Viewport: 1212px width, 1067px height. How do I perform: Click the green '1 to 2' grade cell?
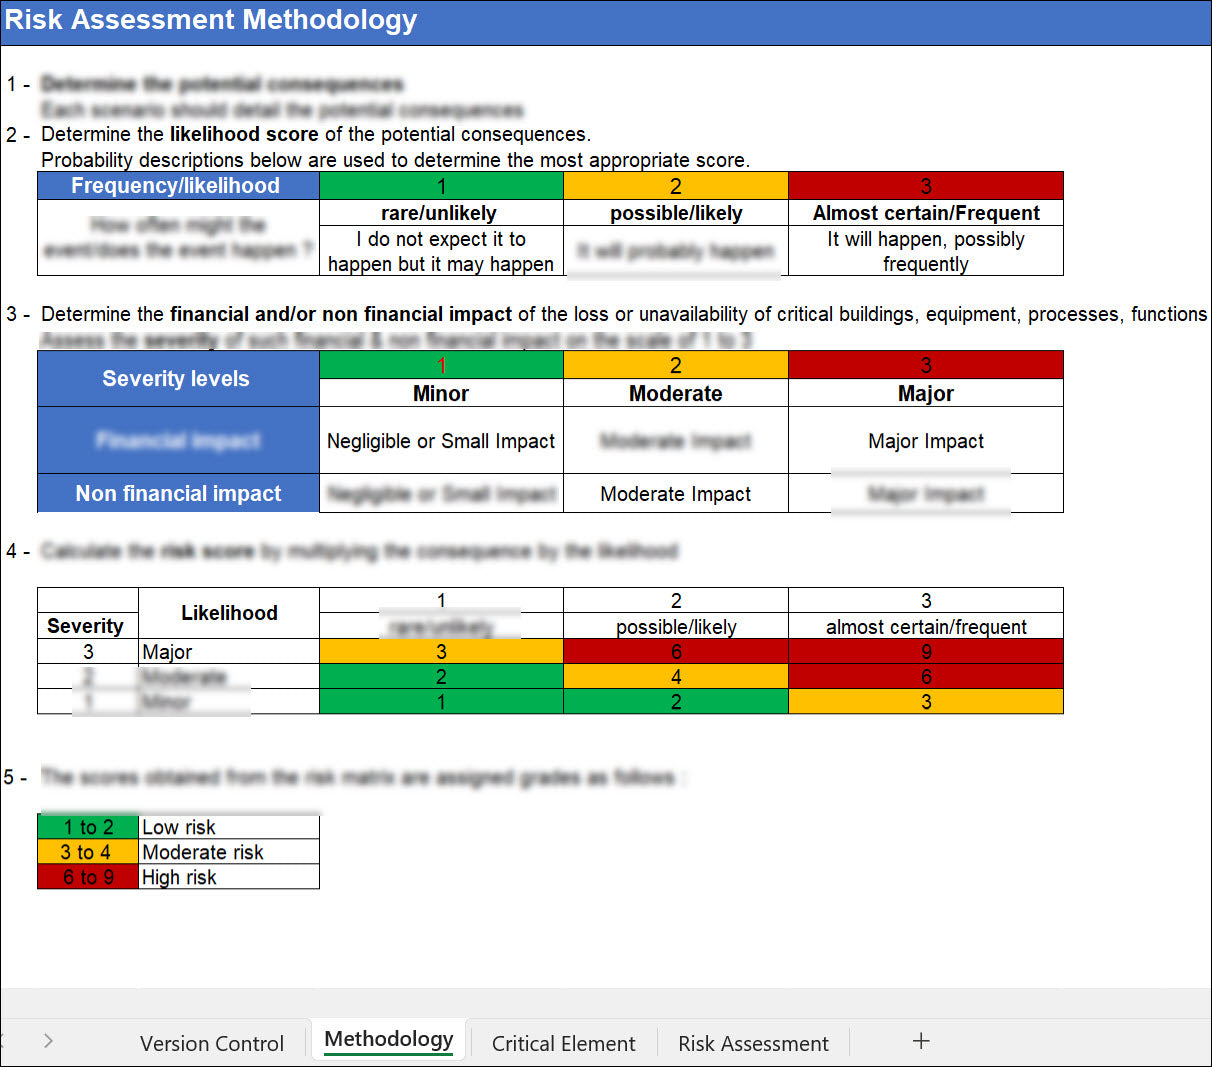[x=88, y=827]
